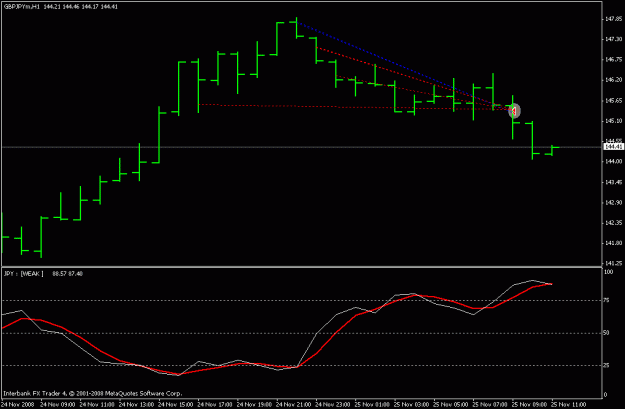Click the current price label 144.41

coord(614,147)
